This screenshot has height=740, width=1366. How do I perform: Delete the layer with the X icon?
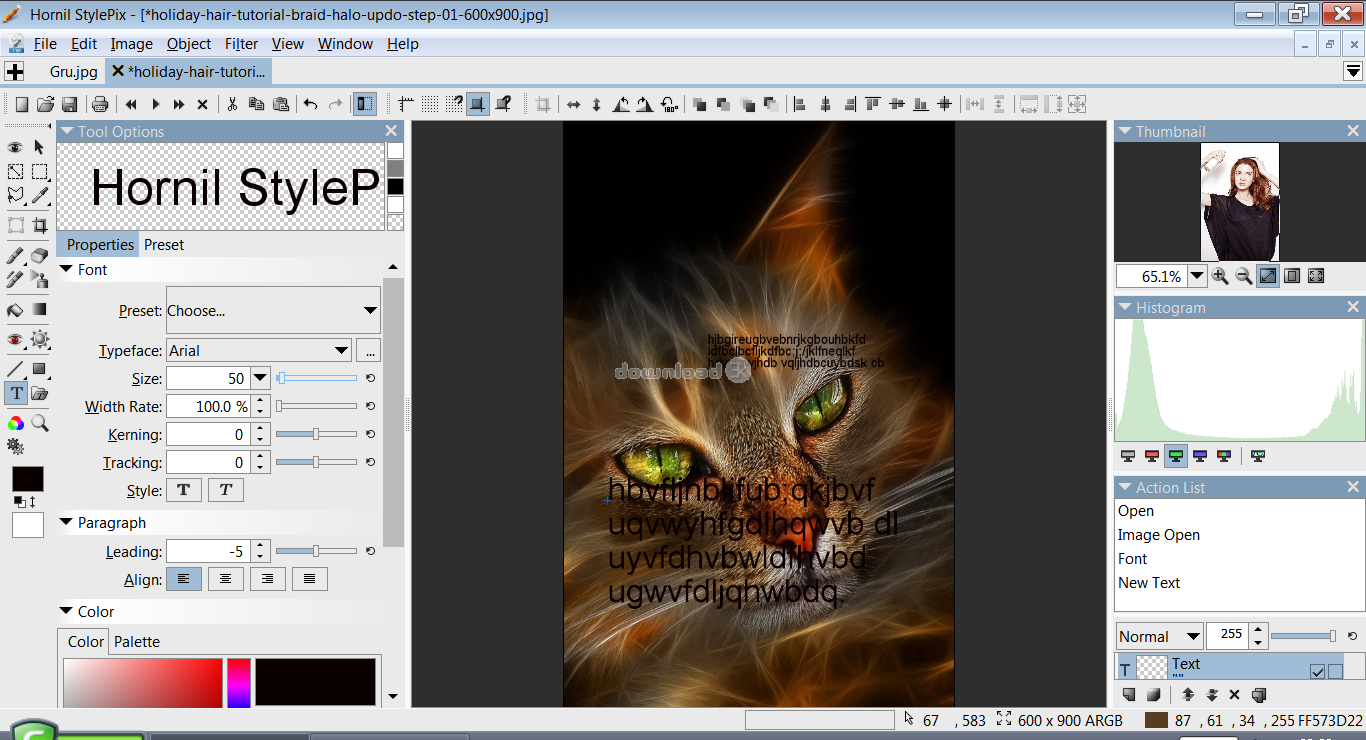pos(1234,694)
